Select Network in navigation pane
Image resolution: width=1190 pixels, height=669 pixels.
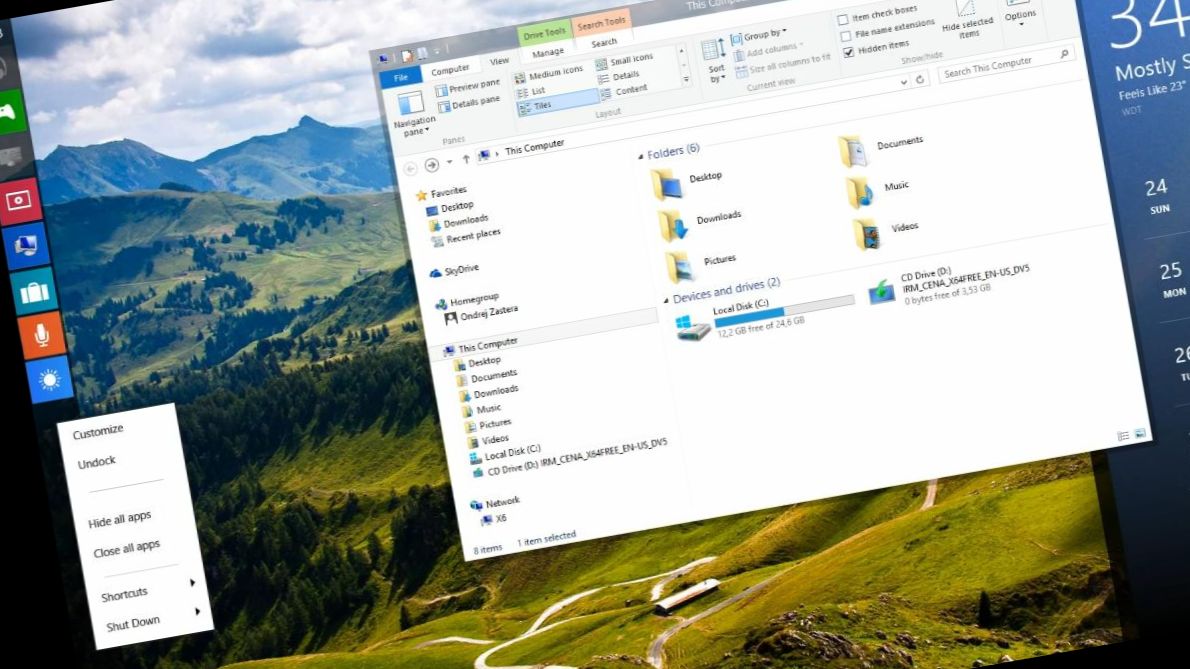pos(495,503)
